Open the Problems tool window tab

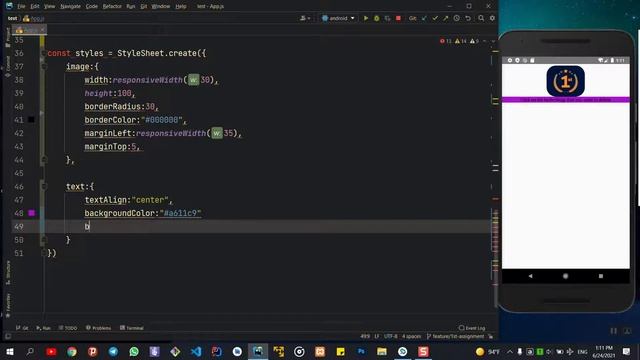pyautogui.click(x=98, y=328)
